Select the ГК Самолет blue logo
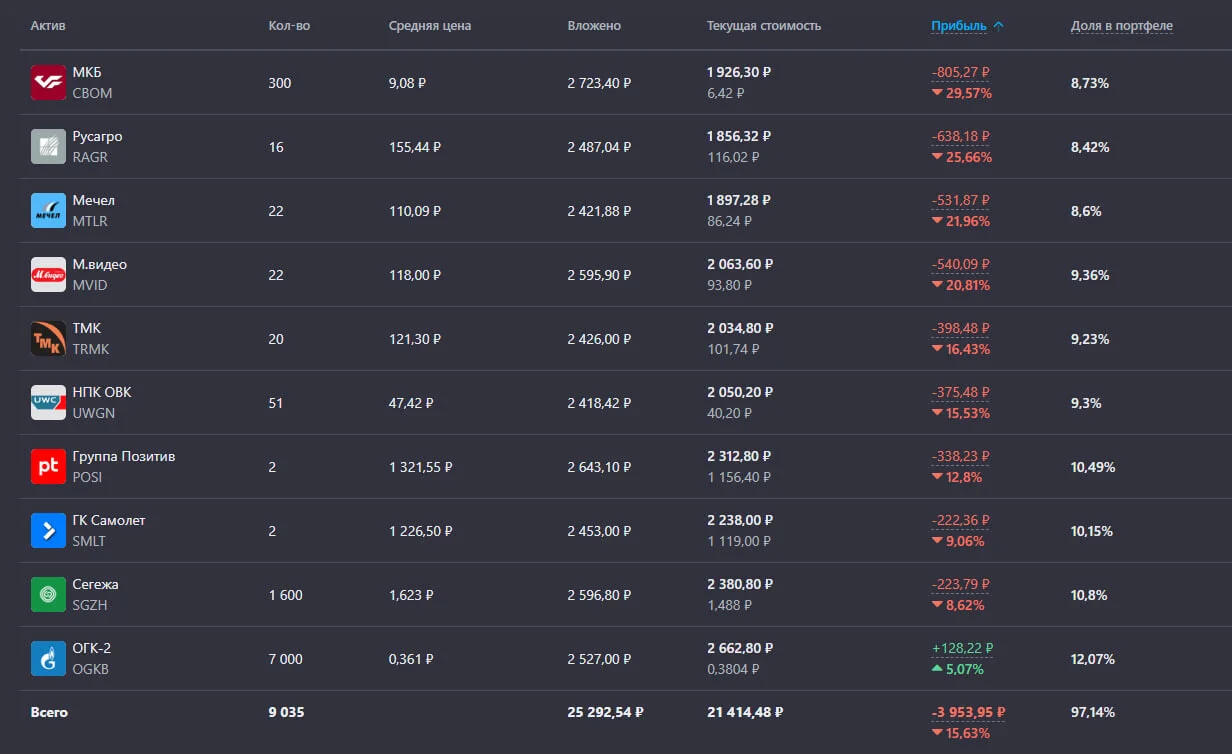The height and width of the screenshot is (754, 1232). [x=48, y=531]
